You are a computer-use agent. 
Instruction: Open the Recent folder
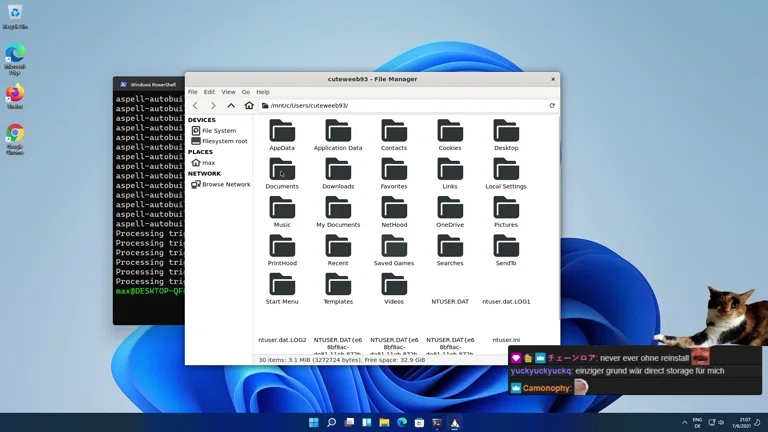click(338, 250)
